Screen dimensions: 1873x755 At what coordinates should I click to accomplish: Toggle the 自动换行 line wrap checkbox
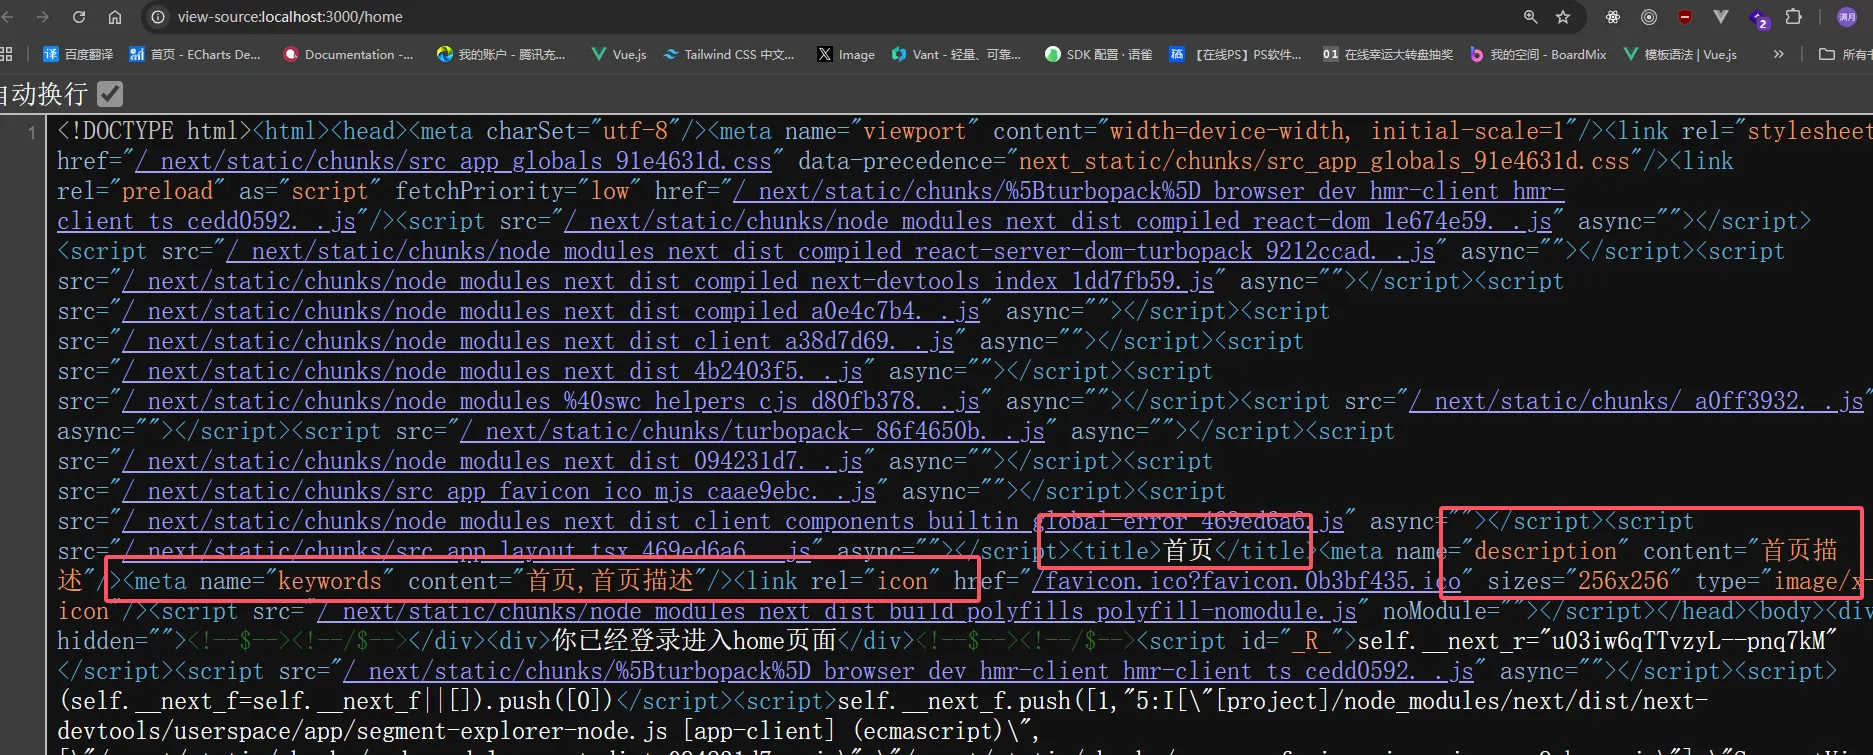point(110,94)
